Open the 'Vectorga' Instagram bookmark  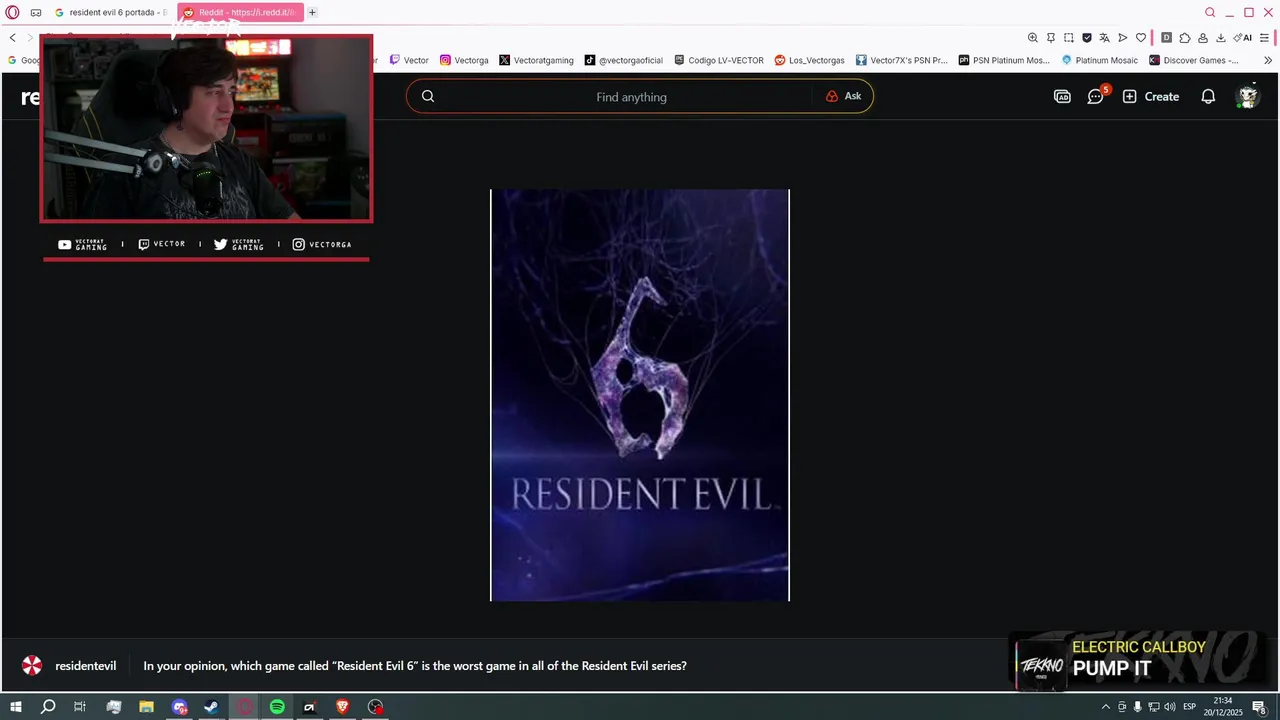464,60
